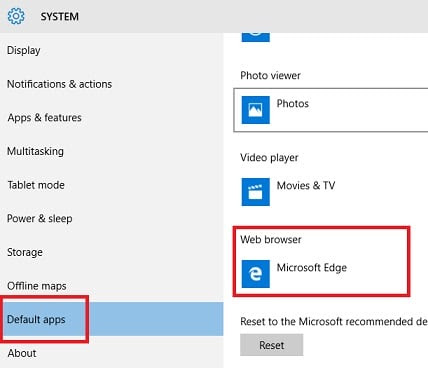The height and width of the screenshot is (368, 428).
Task: Click the Reset button
Action: coord(272,345)
